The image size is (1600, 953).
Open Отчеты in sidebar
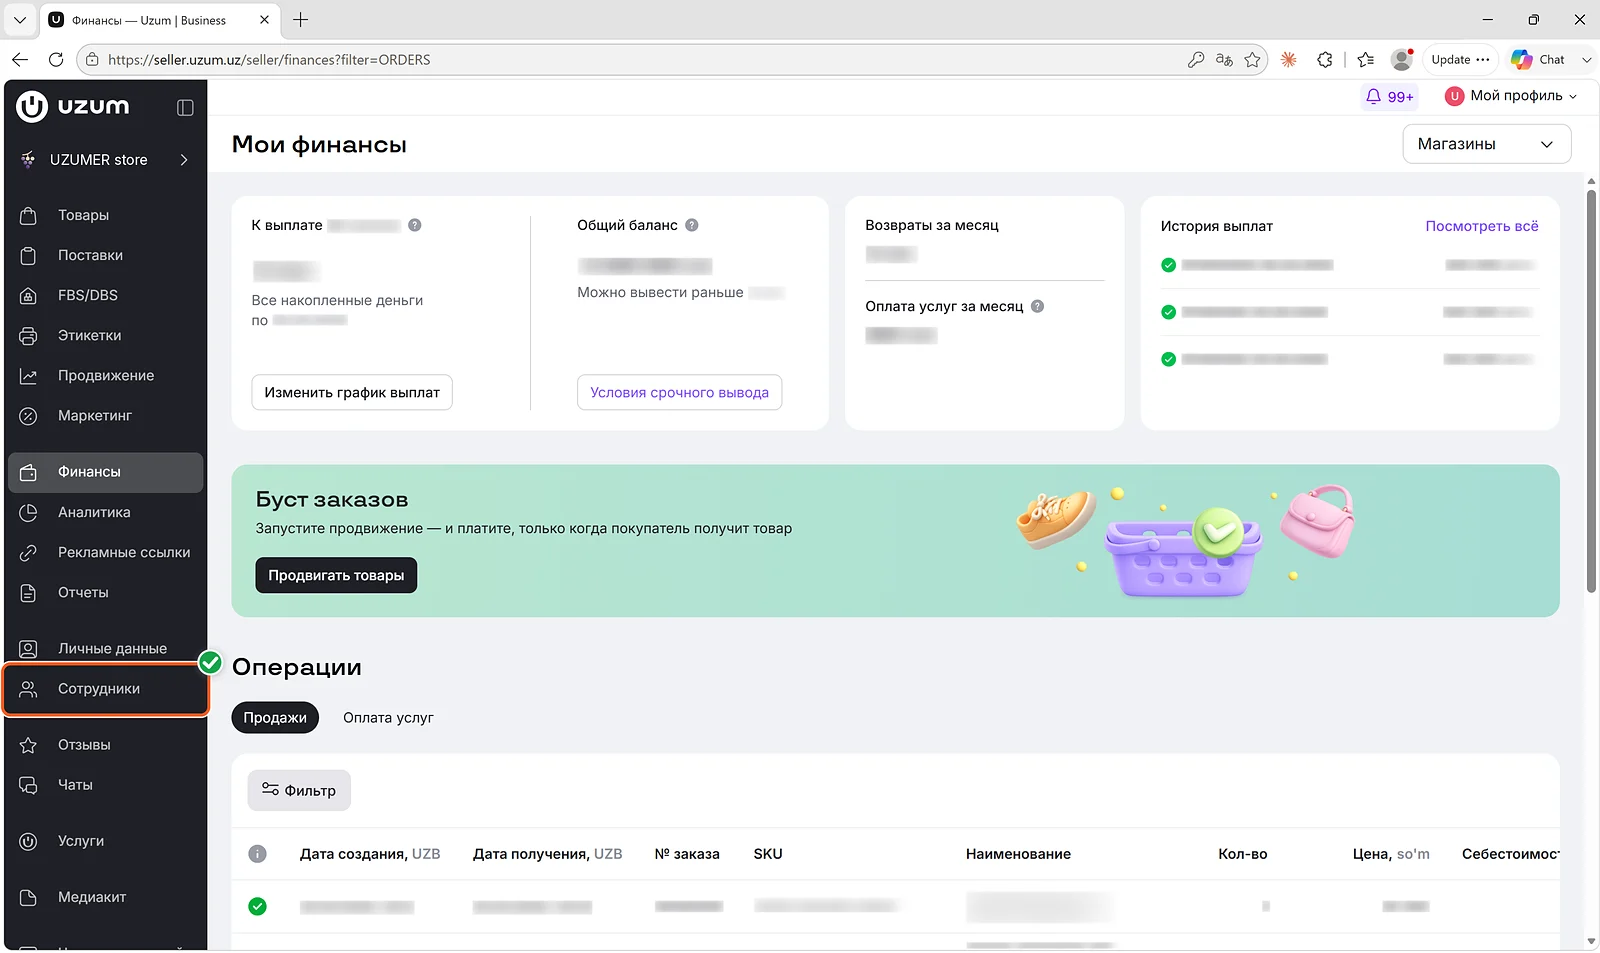[105, 592]
